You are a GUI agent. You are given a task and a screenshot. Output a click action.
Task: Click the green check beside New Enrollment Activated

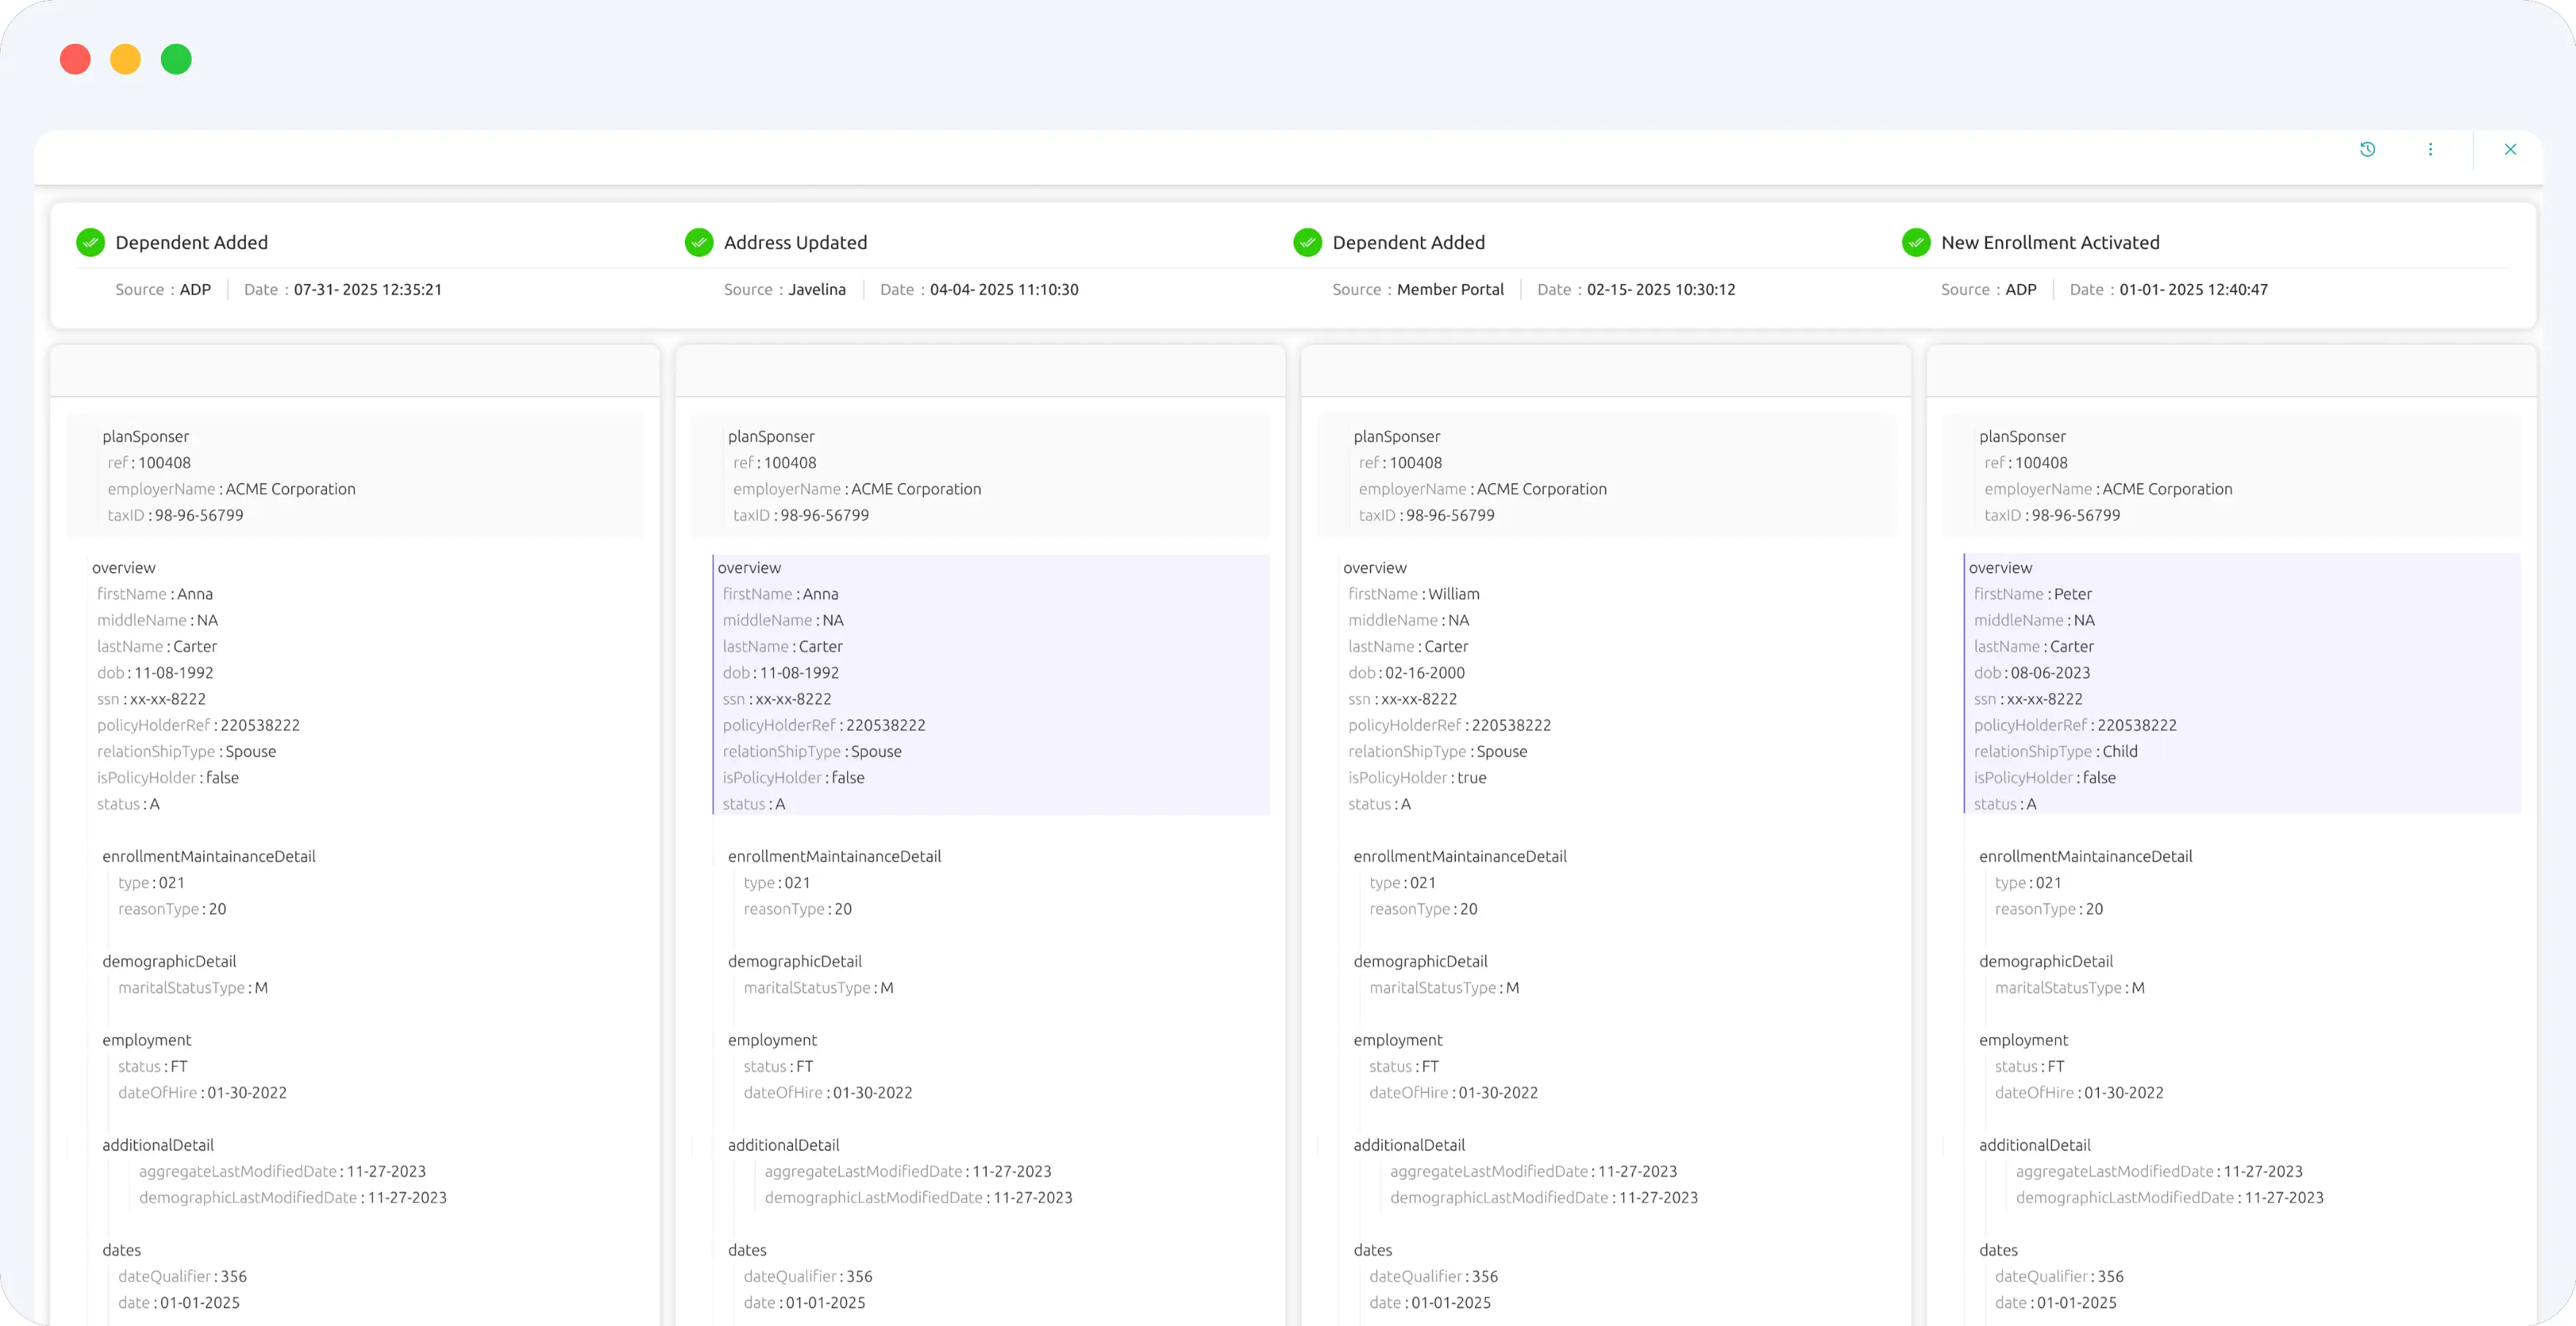(x=1916, y=242)
